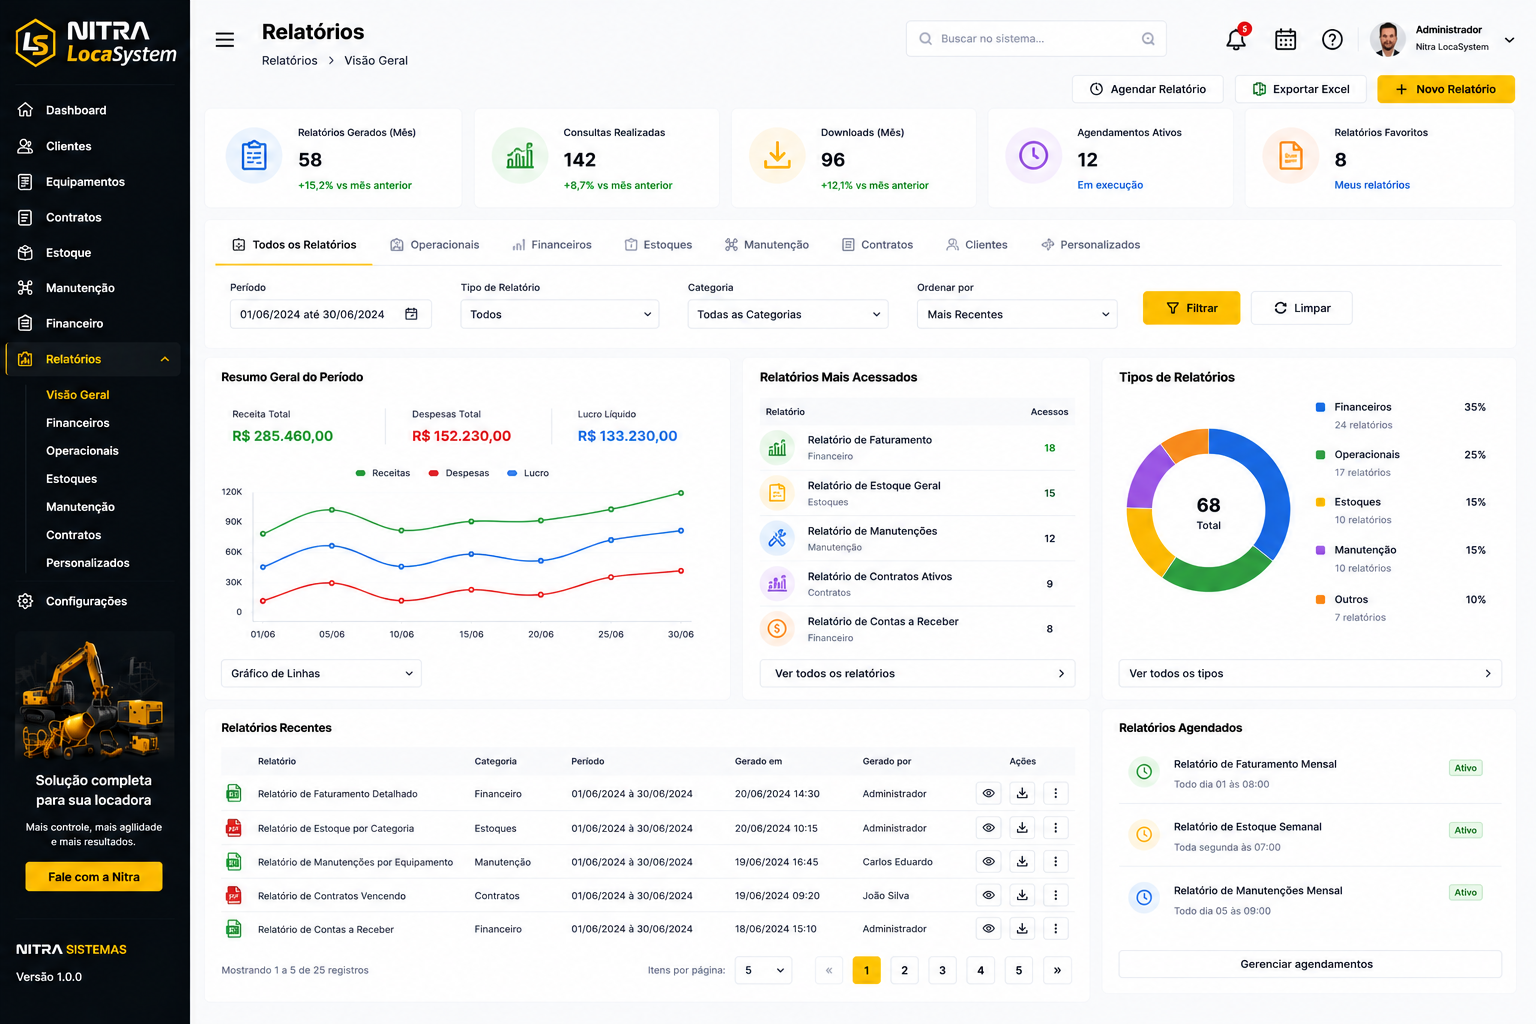
Task: Focus the Buscar no sistema search field
Action: point(1036,39)
